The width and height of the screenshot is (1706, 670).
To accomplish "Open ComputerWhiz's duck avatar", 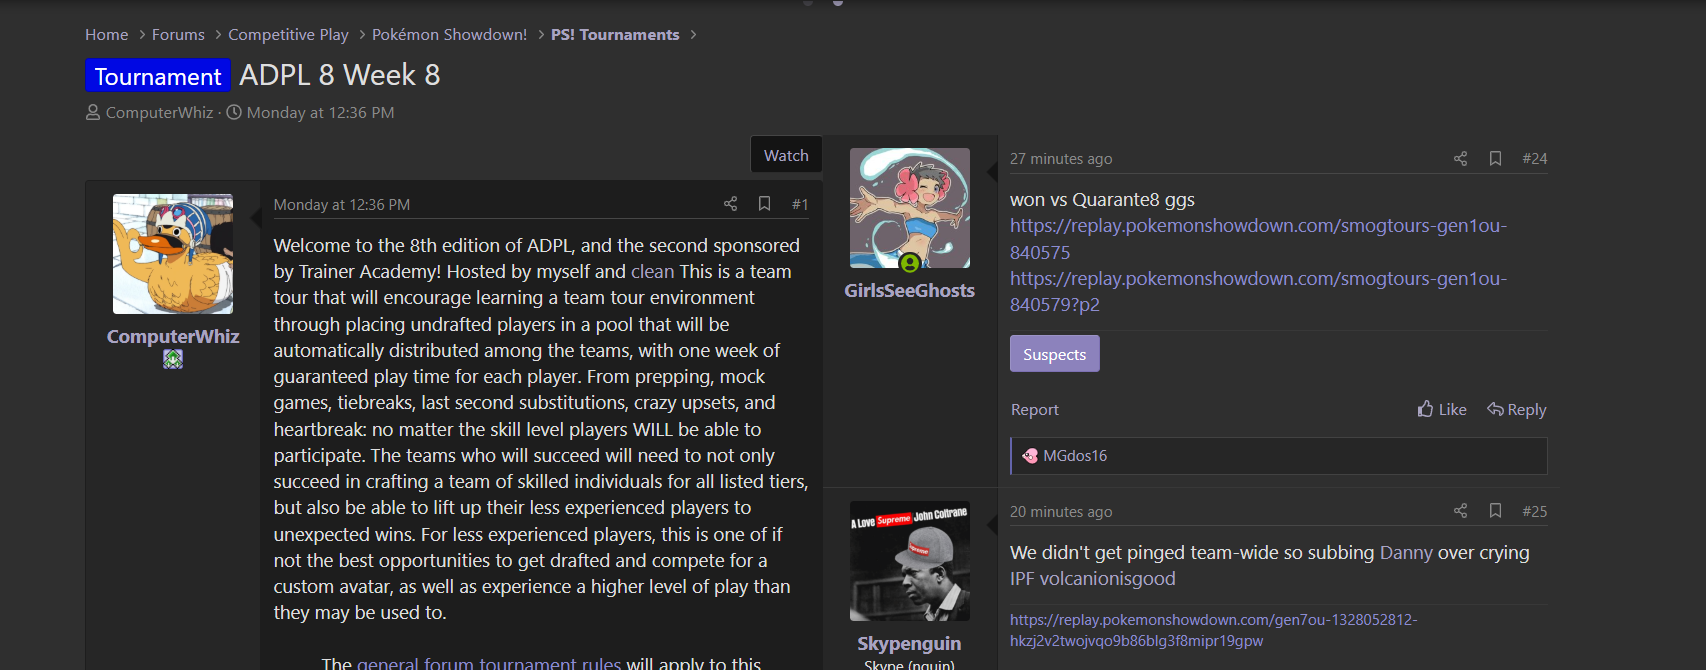I will point(173,254).
